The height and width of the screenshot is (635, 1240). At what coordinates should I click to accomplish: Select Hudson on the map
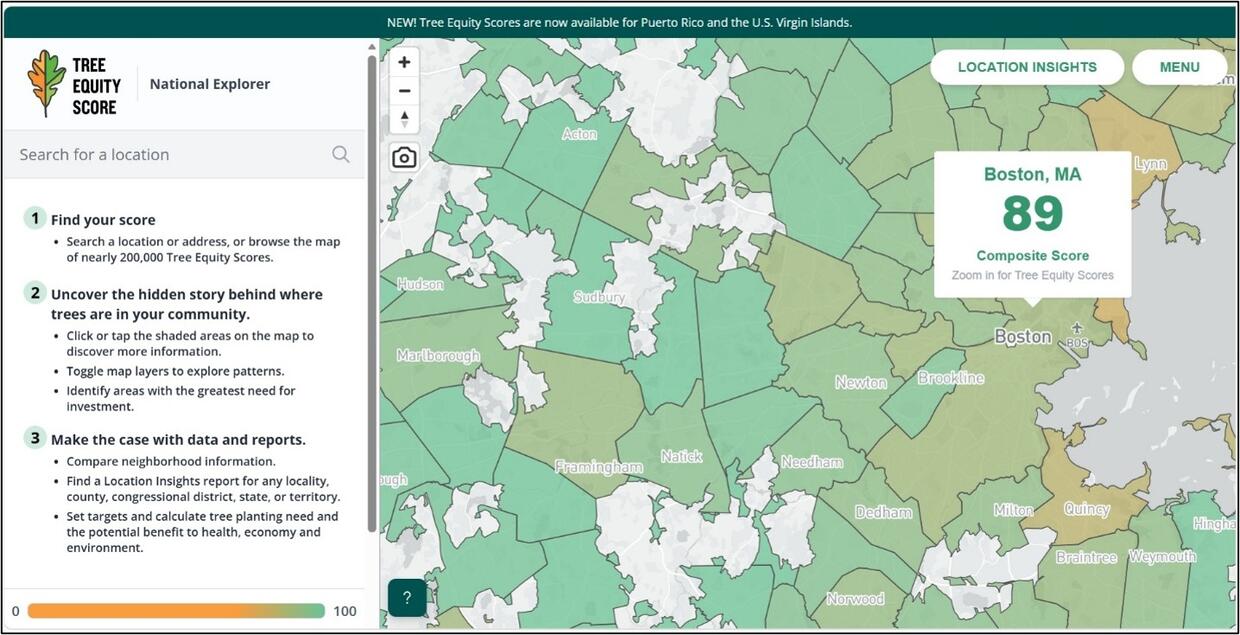420,284
